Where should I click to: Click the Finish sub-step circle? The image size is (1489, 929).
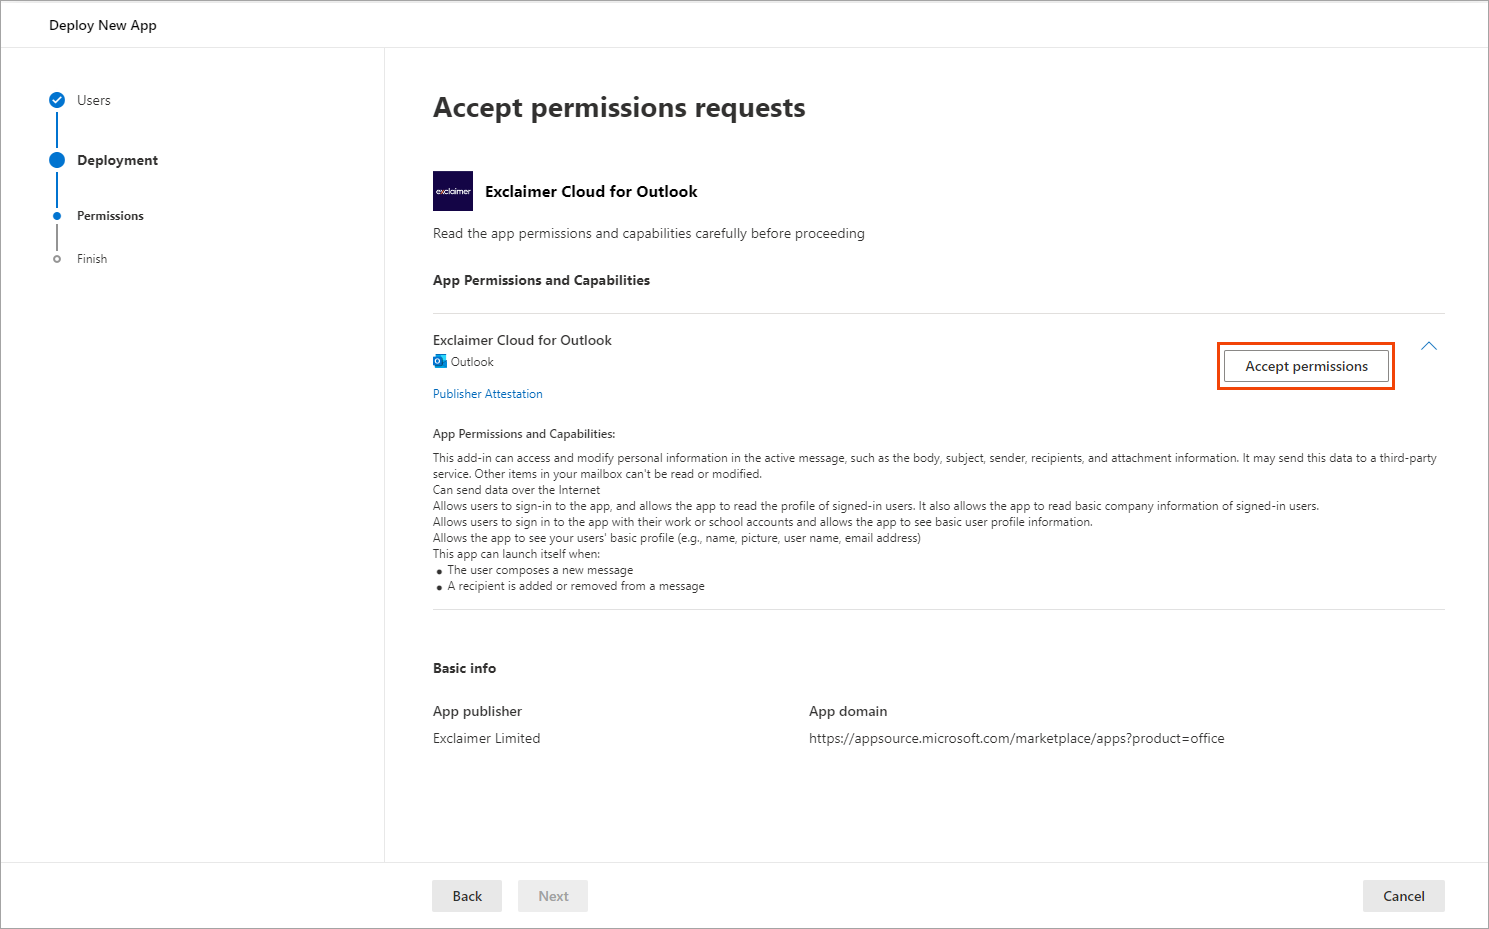(x=57, y=259)
